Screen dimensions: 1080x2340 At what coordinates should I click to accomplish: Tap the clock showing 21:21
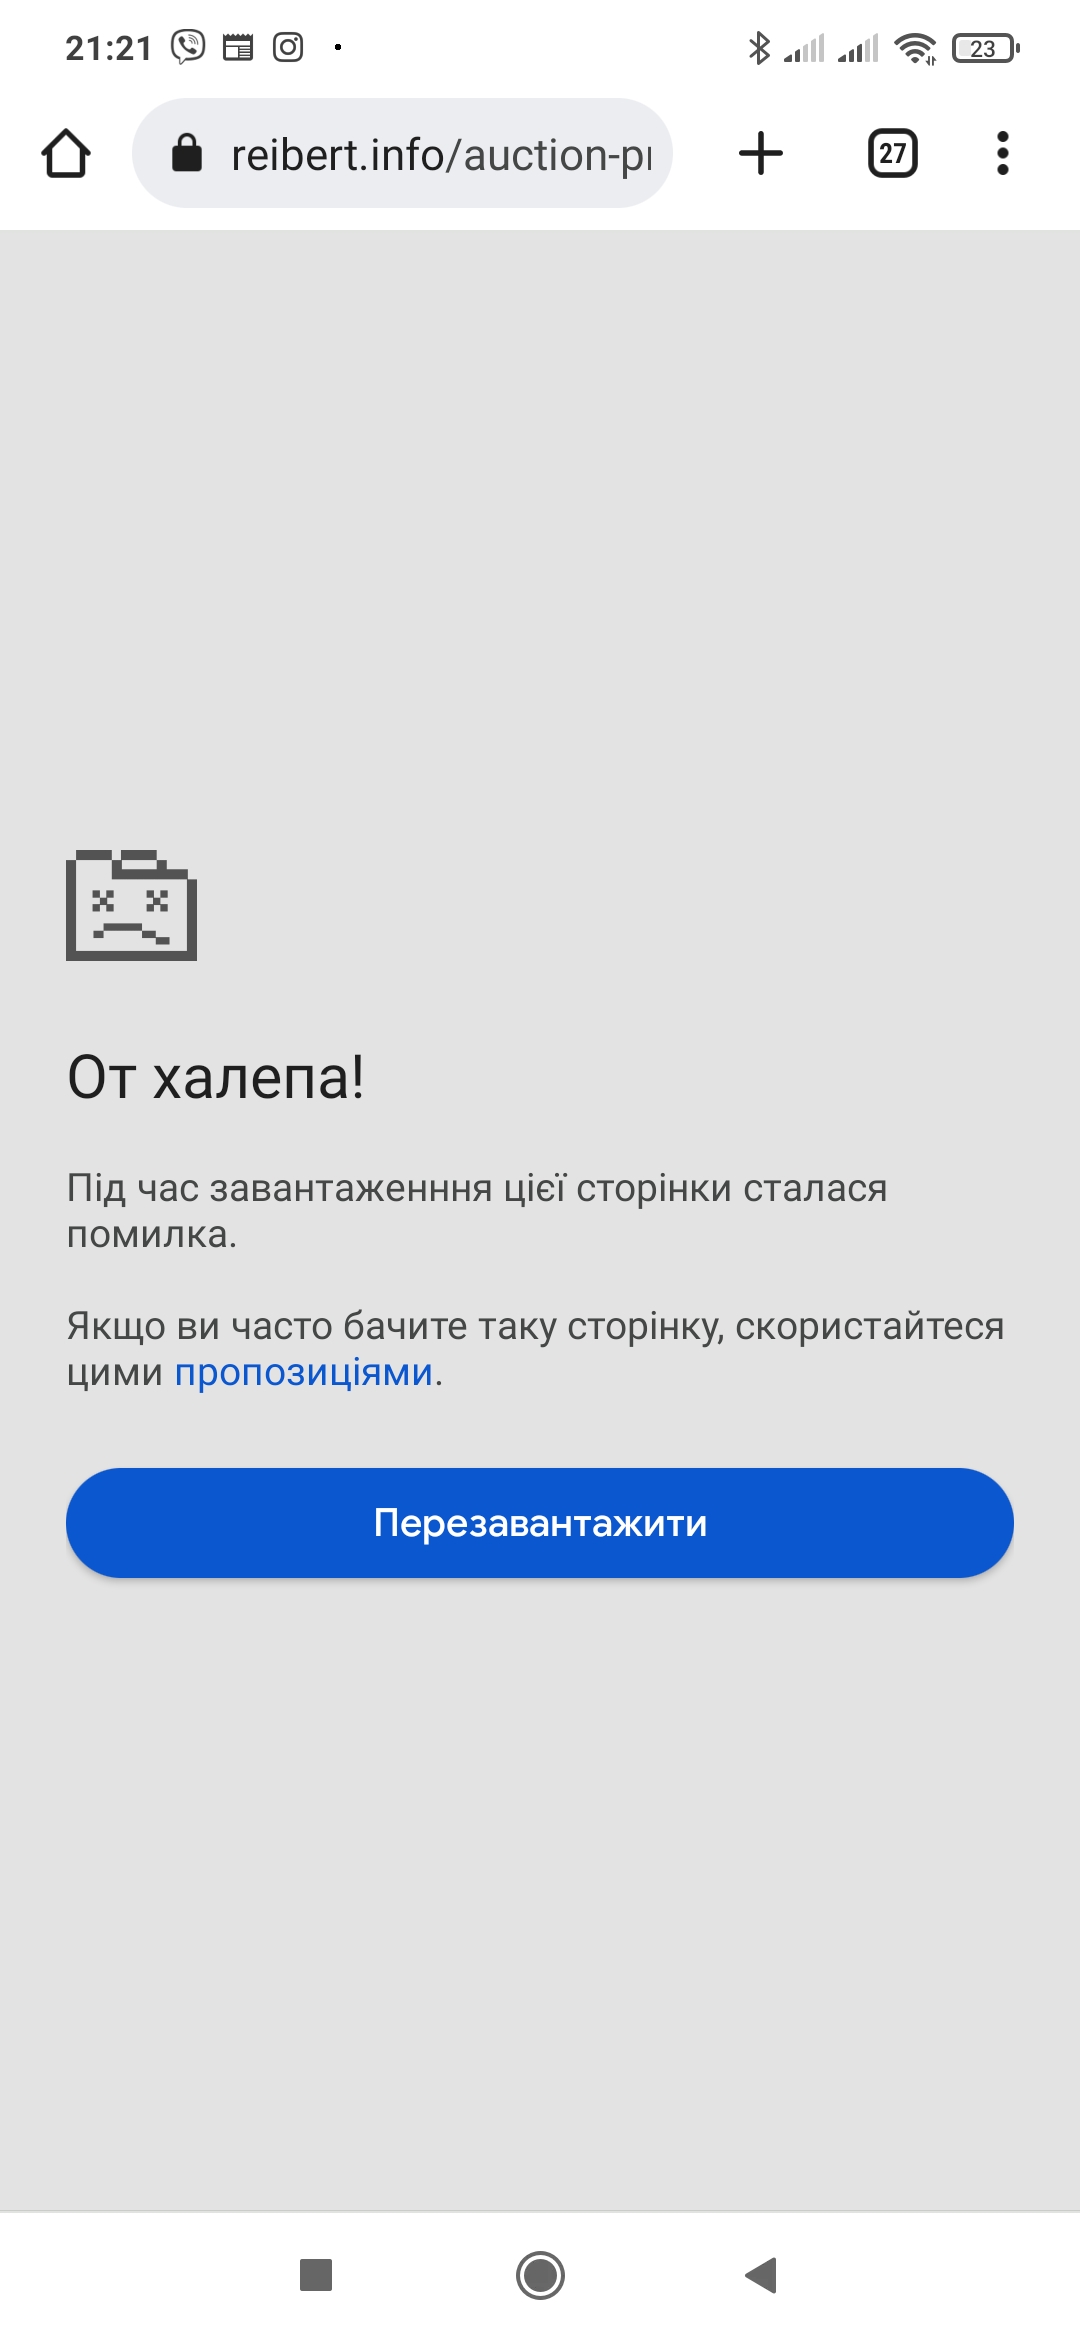pyautogui.click(x=109, y=48)
